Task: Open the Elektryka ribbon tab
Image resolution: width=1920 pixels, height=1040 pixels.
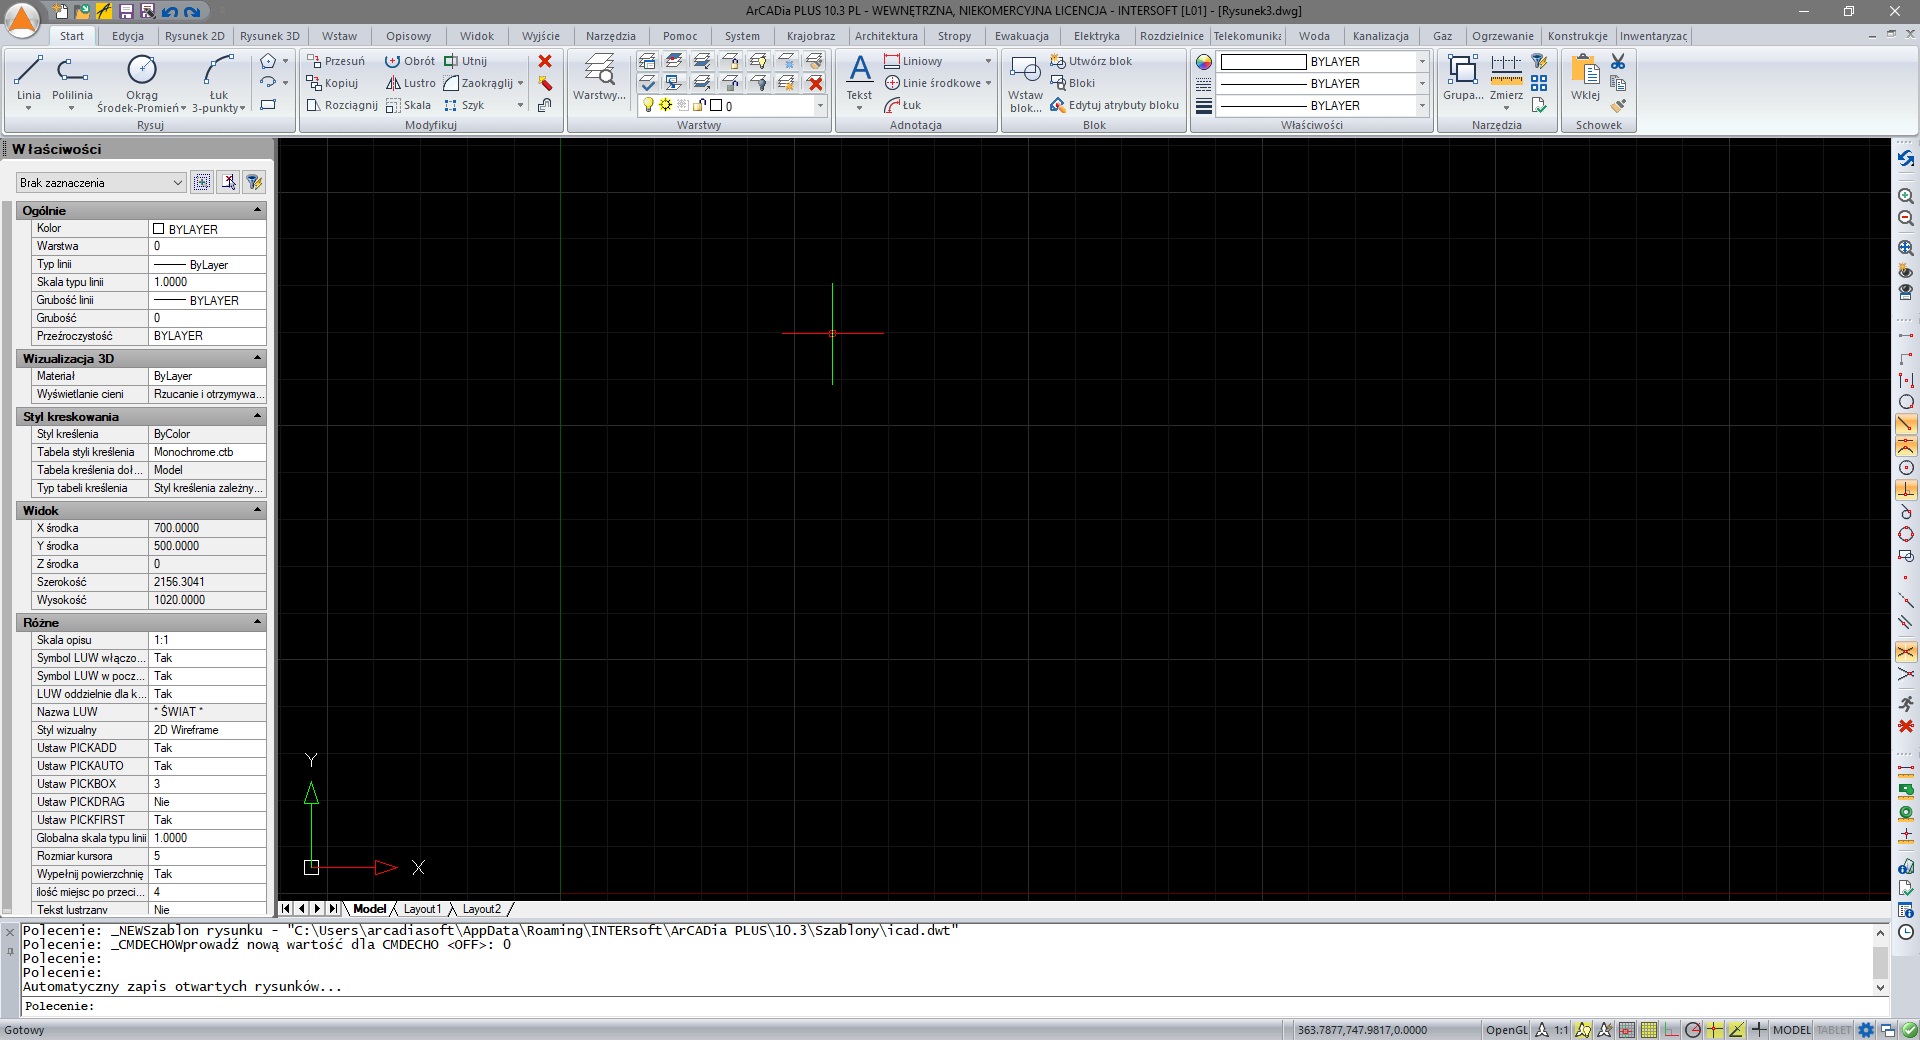Action: [1097, 36]
